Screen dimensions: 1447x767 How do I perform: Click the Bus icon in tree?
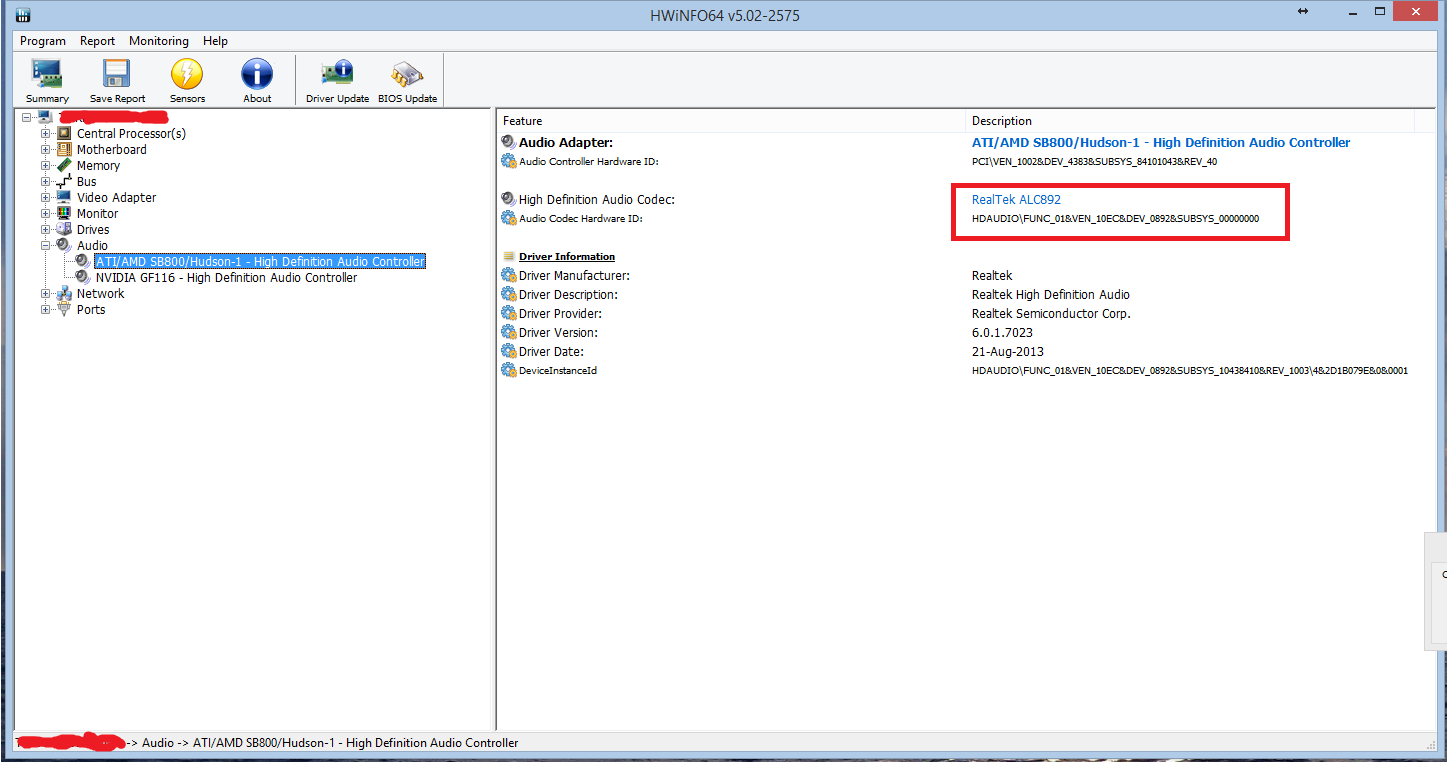coord(64,181)
